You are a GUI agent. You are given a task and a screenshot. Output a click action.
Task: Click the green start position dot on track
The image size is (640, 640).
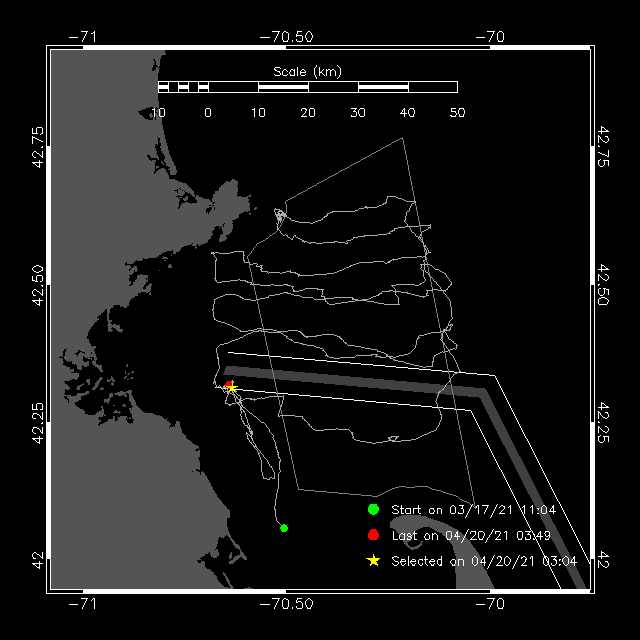(x=284, y=528)
